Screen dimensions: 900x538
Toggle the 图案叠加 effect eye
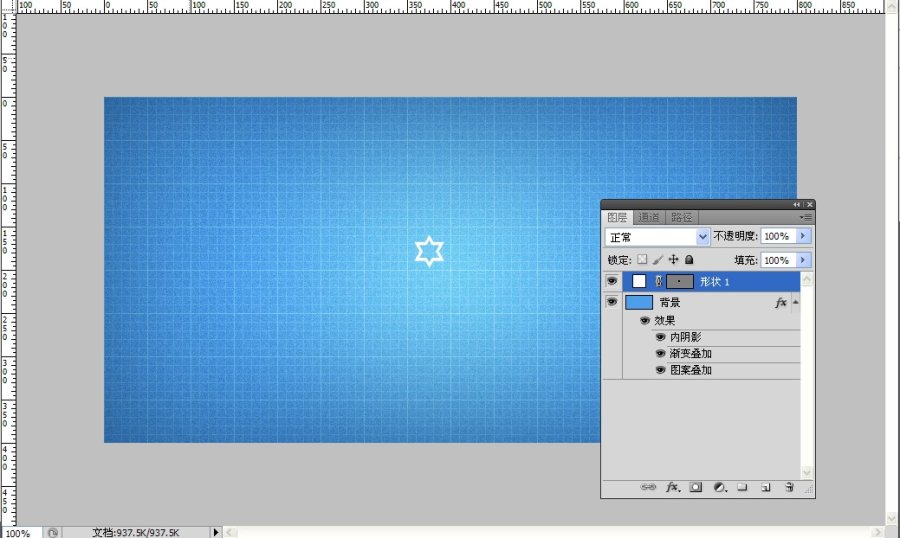(x=660, y=370)
